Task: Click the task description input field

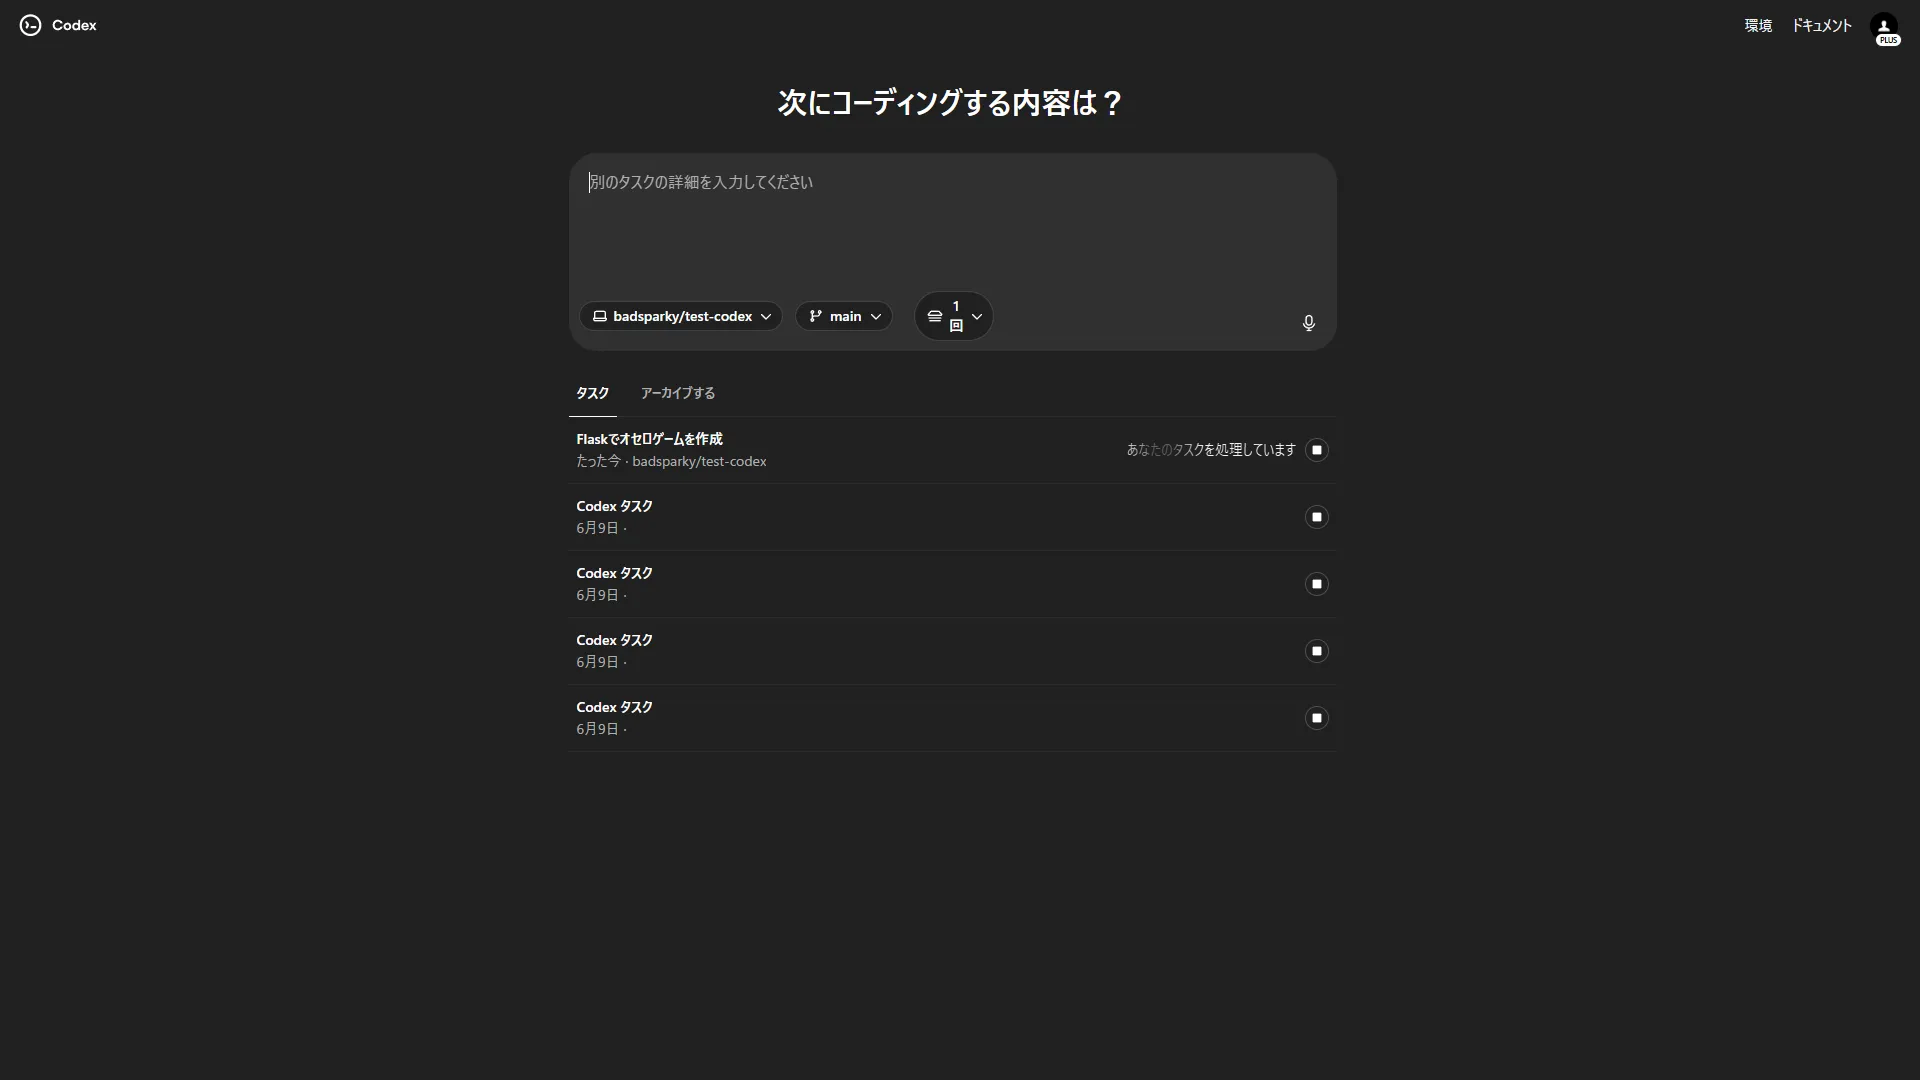Action: (x=950, y=215)
